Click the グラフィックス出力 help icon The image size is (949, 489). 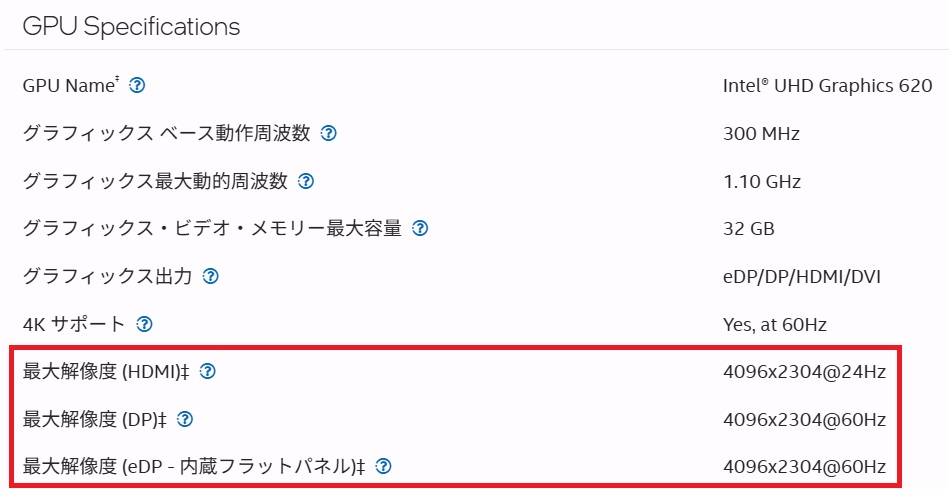coord(210,277)
